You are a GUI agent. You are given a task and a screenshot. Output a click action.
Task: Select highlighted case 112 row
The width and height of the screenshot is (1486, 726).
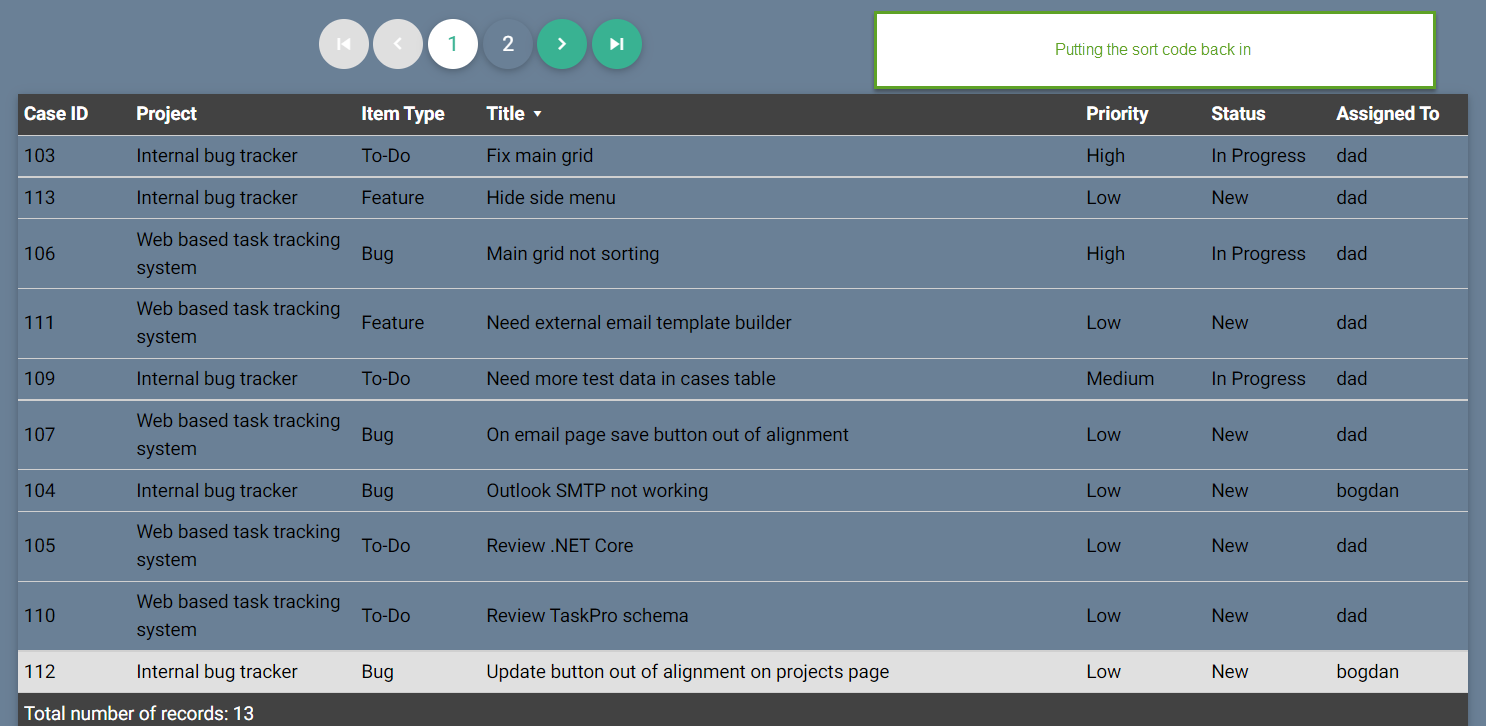click(x=687, y=672)
